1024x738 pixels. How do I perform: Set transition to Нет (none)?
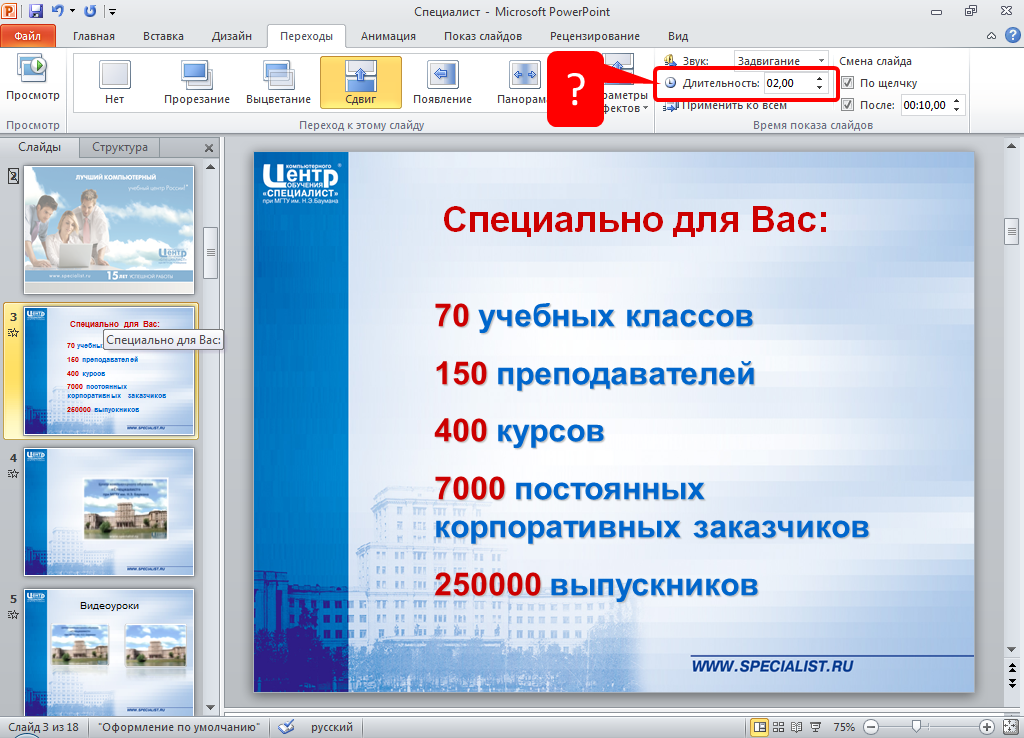point(115,81)
